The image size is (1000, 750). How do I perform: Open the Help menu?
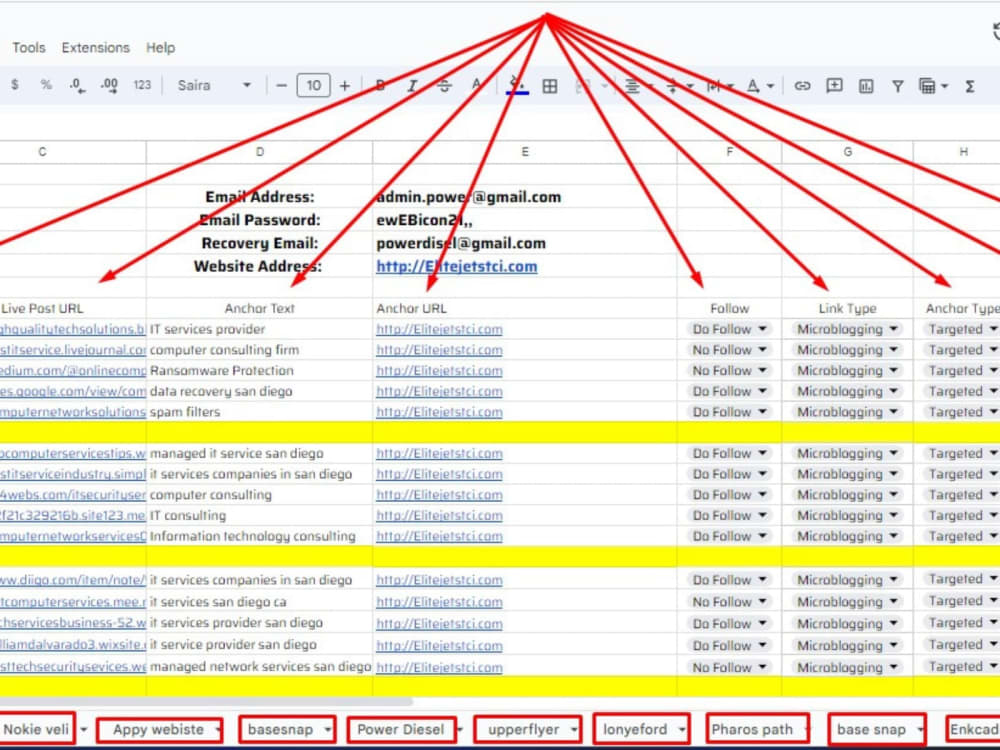pyautogui.click(x=161, y=48)
